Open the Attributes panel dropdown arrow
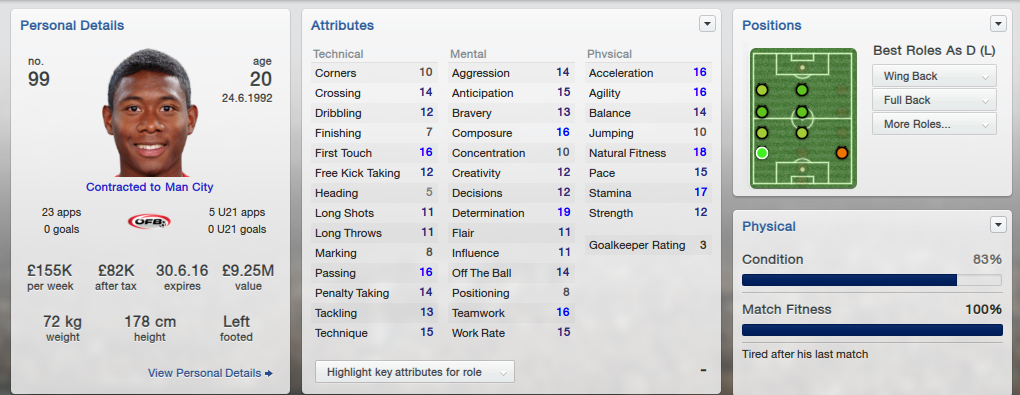 coord(707,24)
